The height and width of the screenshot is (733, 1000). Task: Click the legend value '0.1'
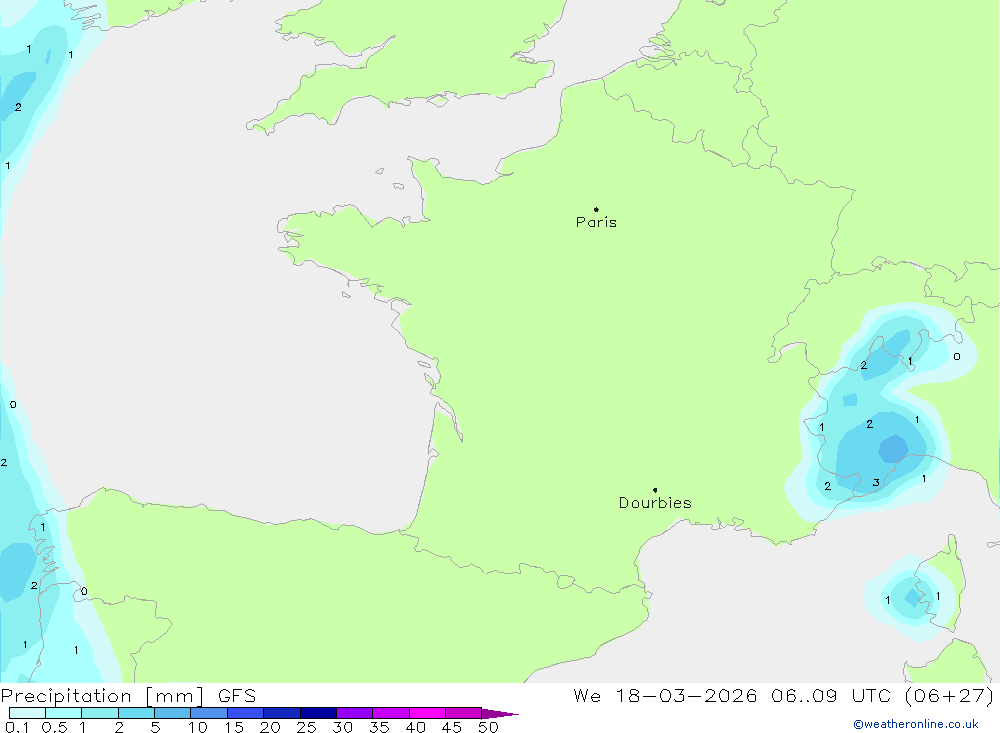click(x=17, y=727)
